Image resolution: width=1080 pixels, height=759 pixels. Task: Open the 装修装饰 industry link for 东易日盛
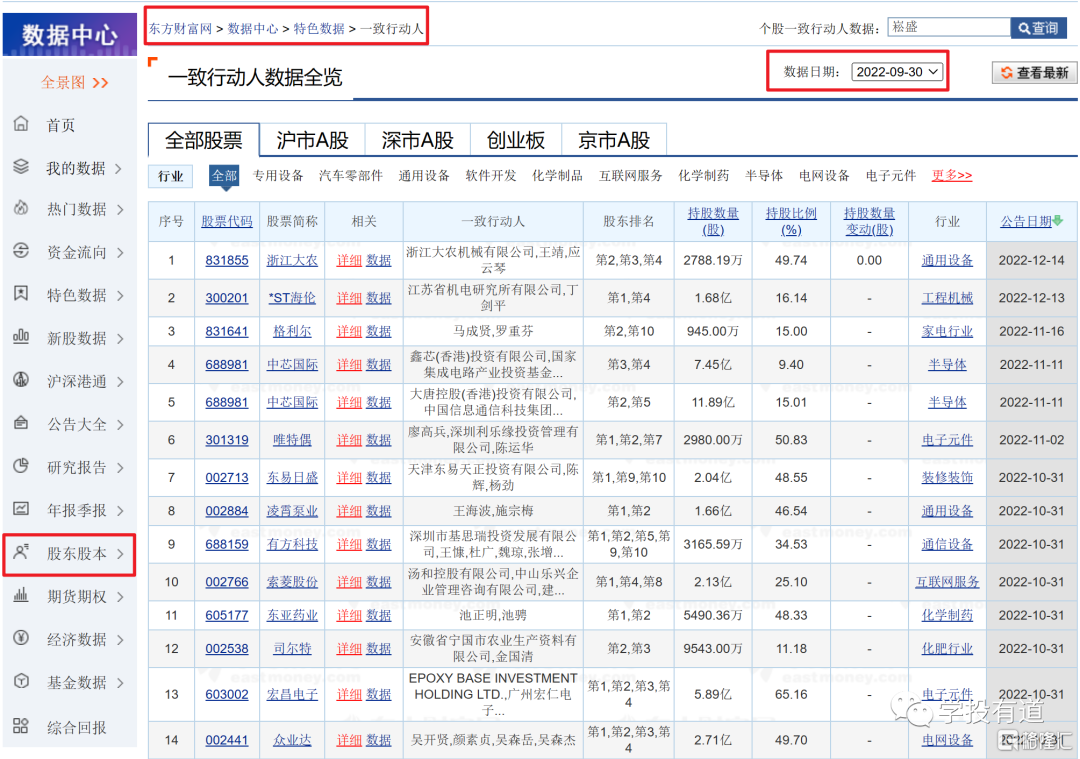947,477
